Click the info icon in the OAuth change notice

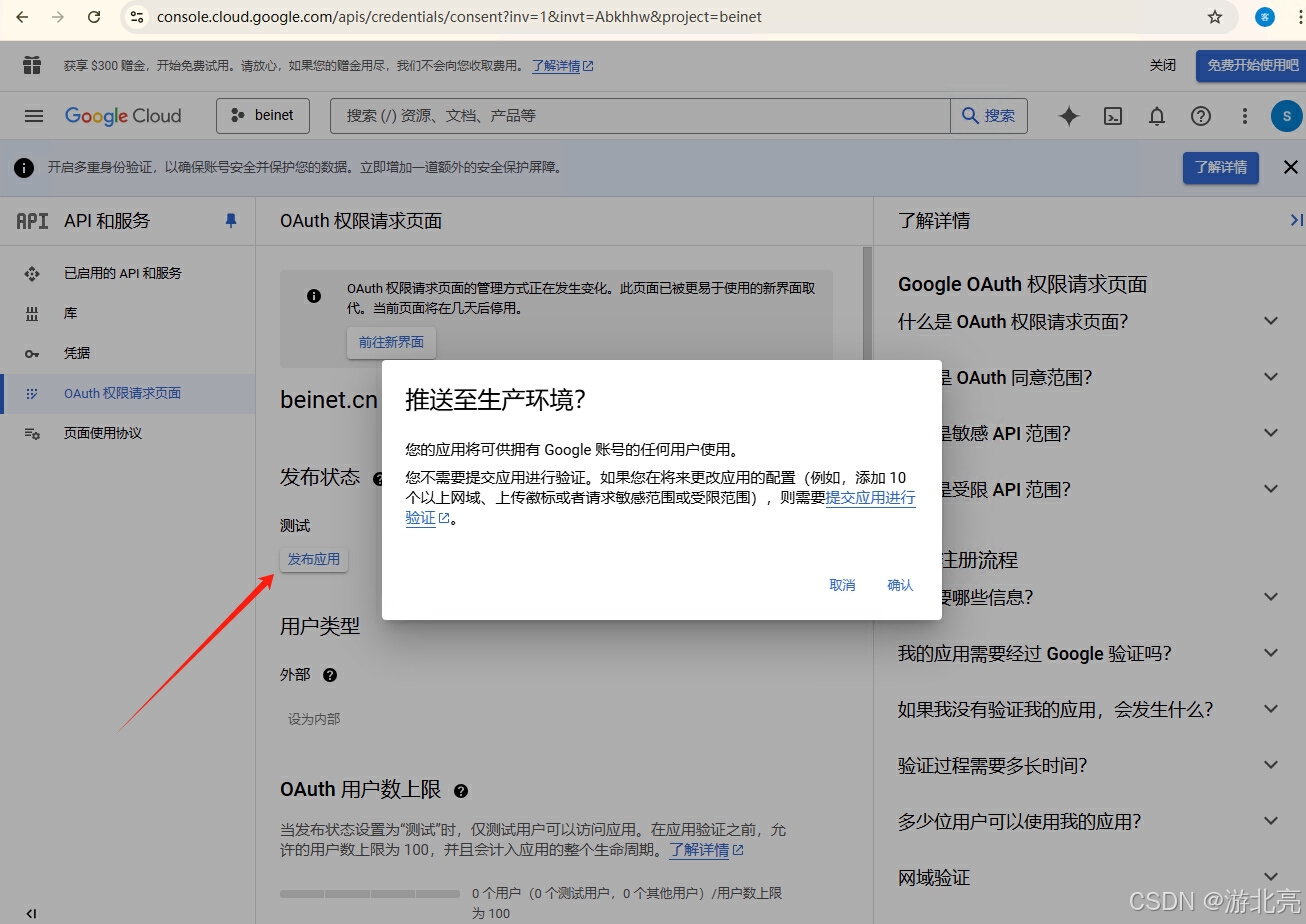pyautogui.click(x=314, y=296)
